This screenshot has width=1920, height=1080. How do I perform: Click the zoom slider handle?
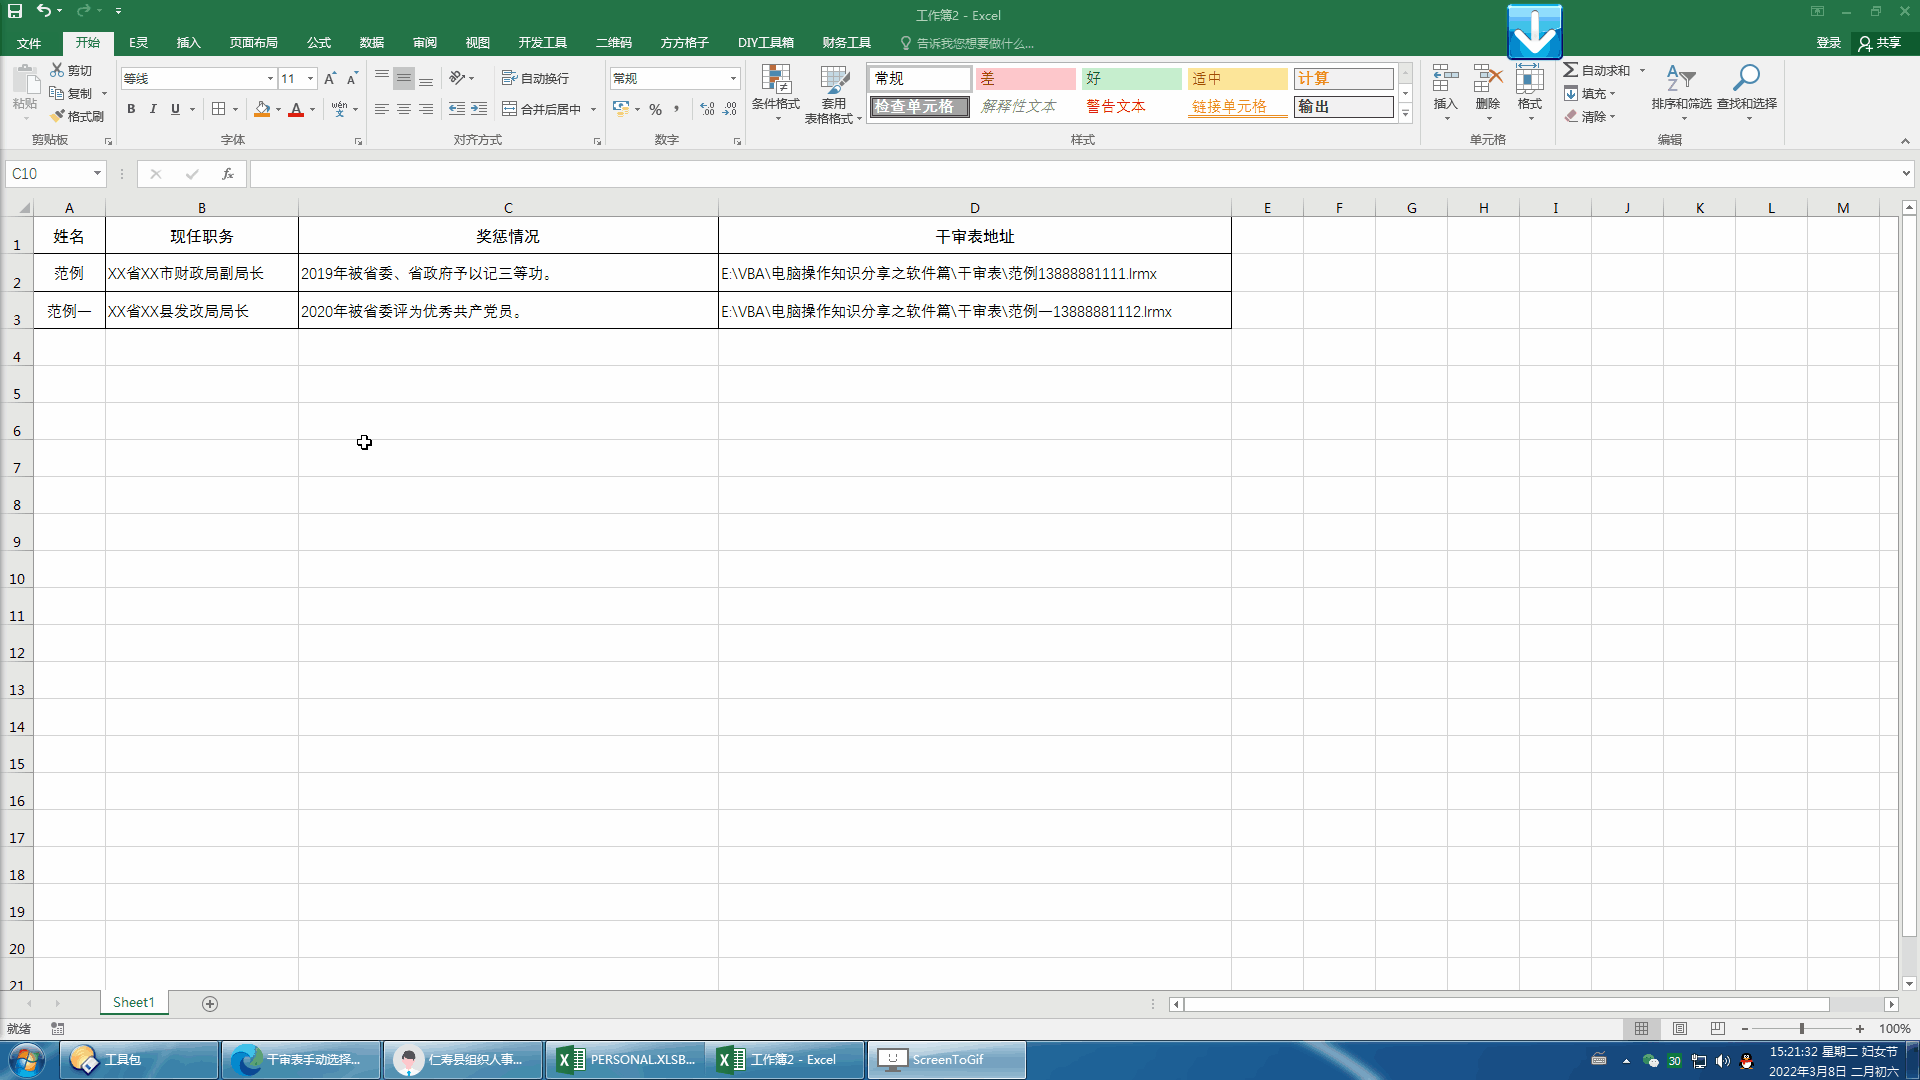point(1802,1028)
